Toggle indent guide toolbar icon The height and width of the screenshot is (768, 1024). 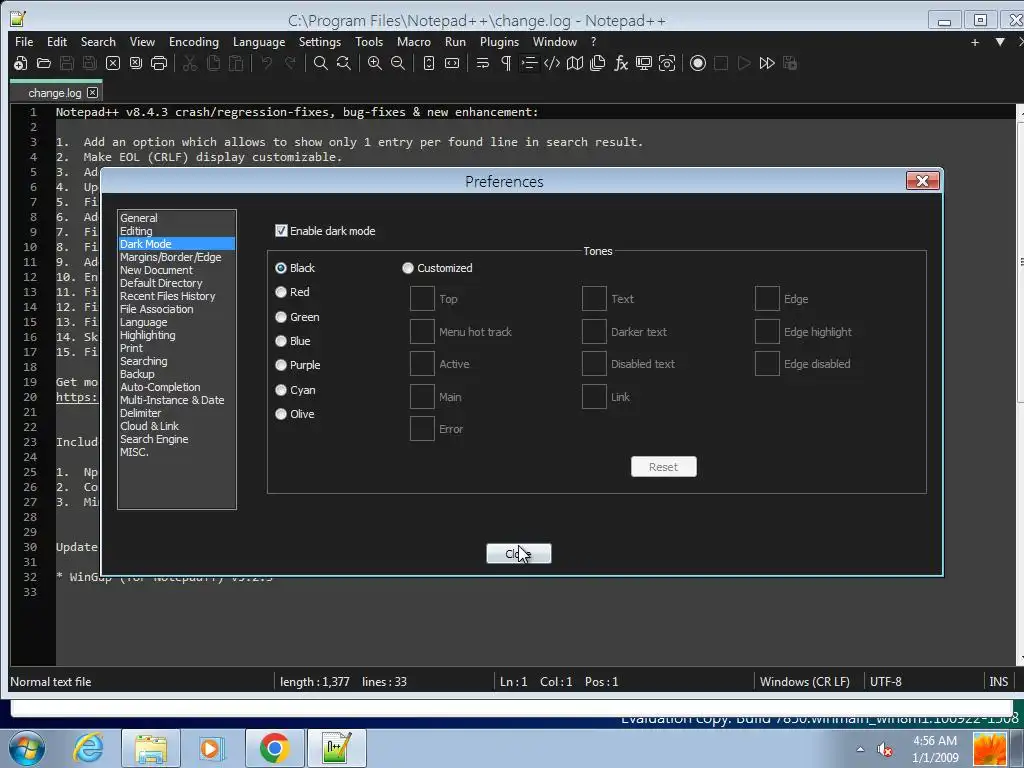[529, 63]
